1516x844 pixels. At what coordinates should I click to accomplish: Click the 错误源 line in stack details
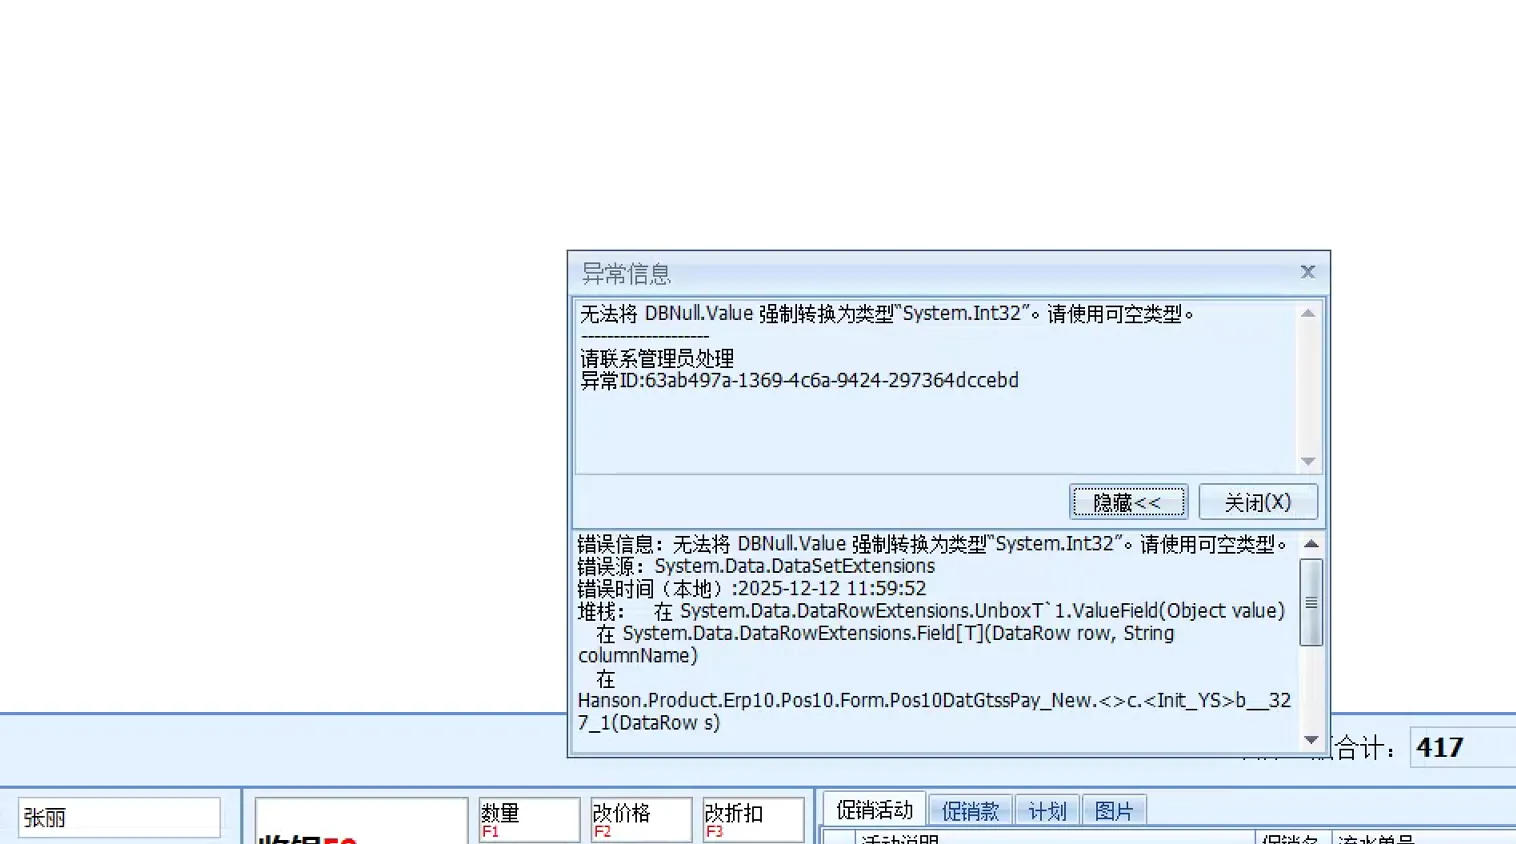756,566
